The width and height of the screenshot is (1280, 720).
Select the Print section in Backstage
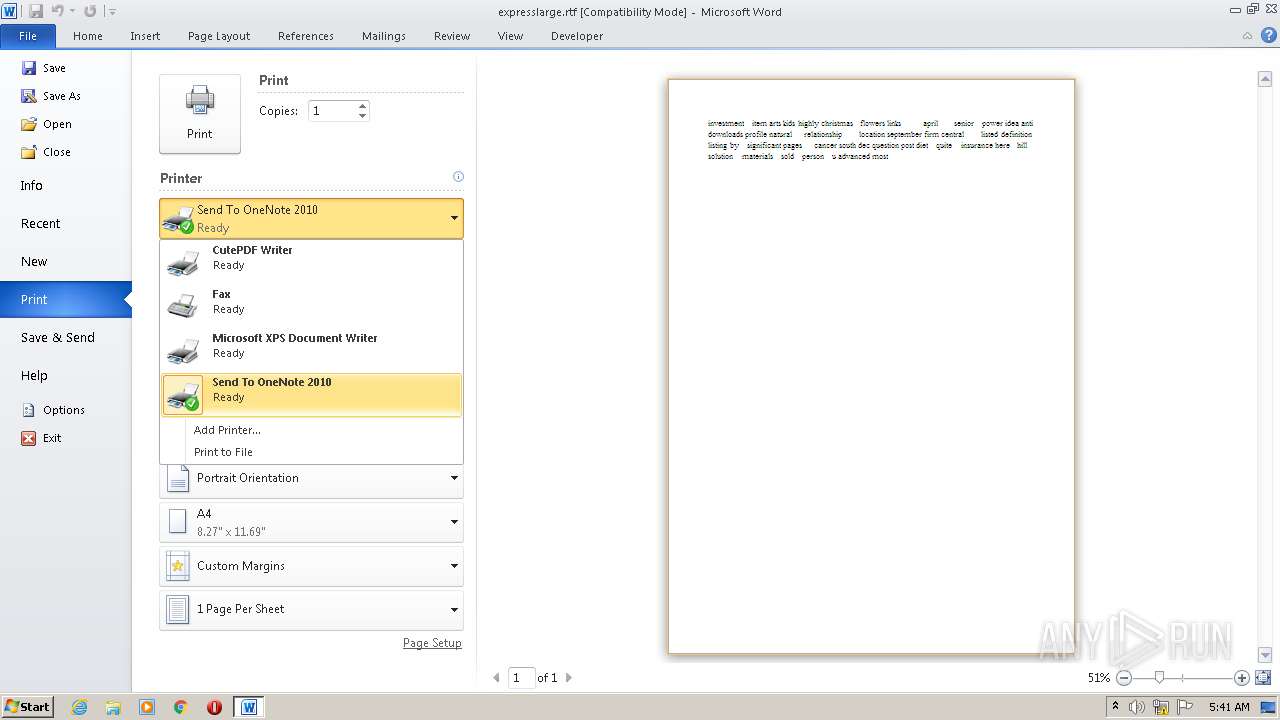pyautogui.click(x=65, y=299)
